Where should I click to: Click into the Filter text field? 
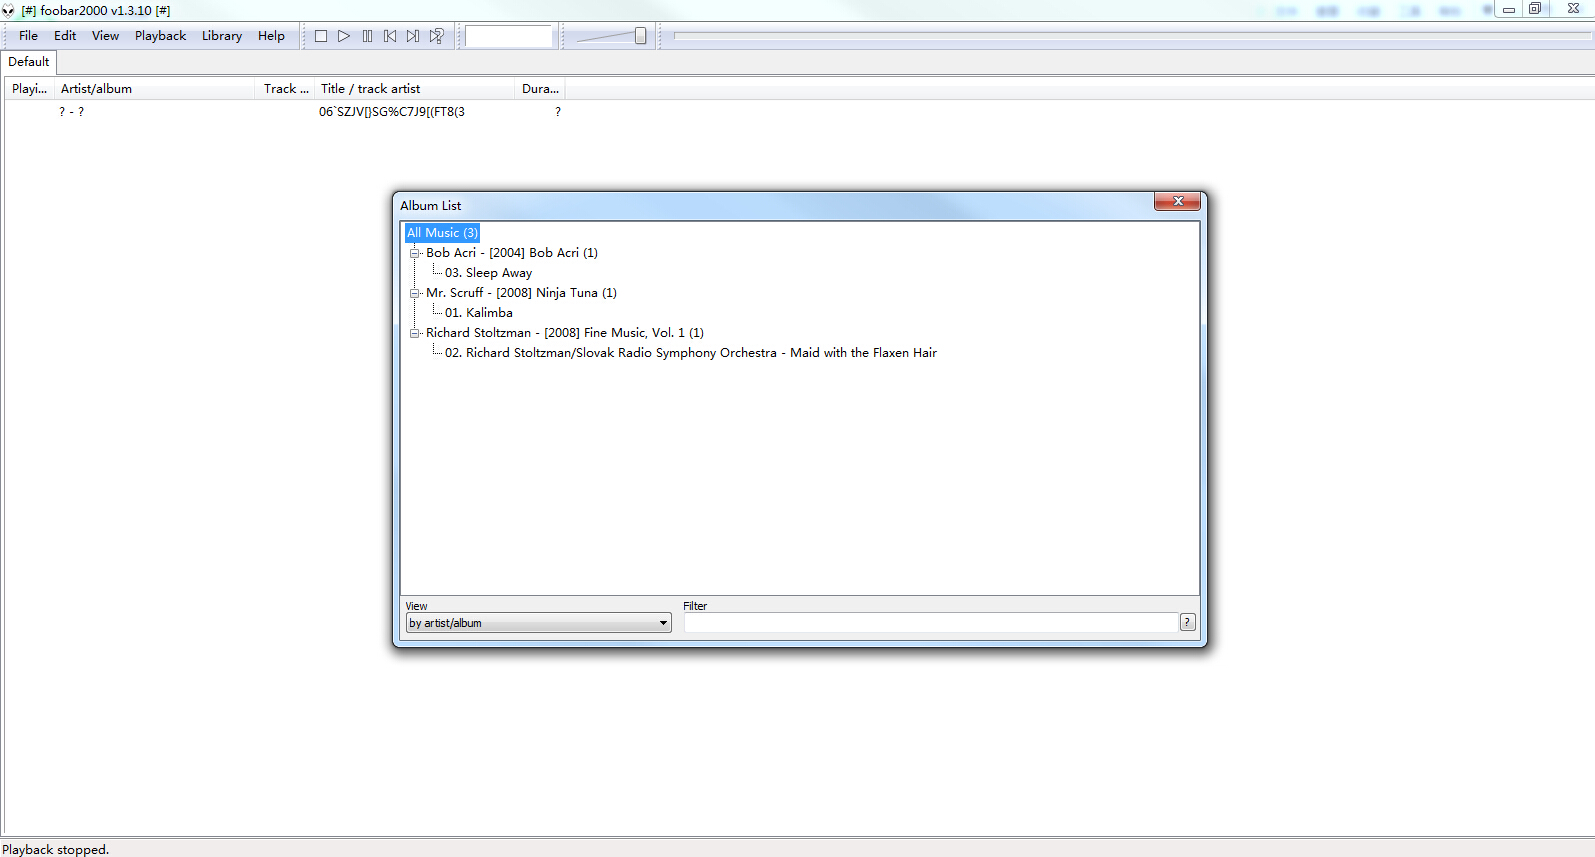930,623
